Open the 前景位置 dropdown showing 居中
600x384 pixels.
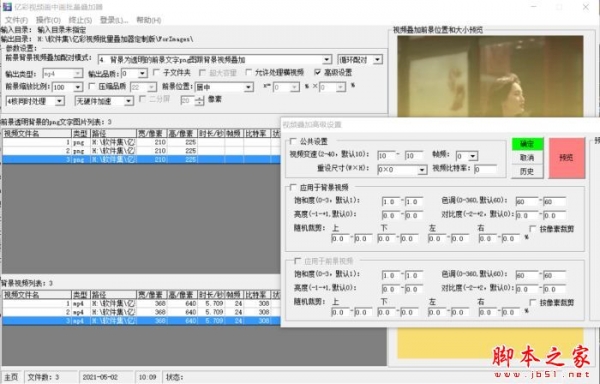(248, 87)
